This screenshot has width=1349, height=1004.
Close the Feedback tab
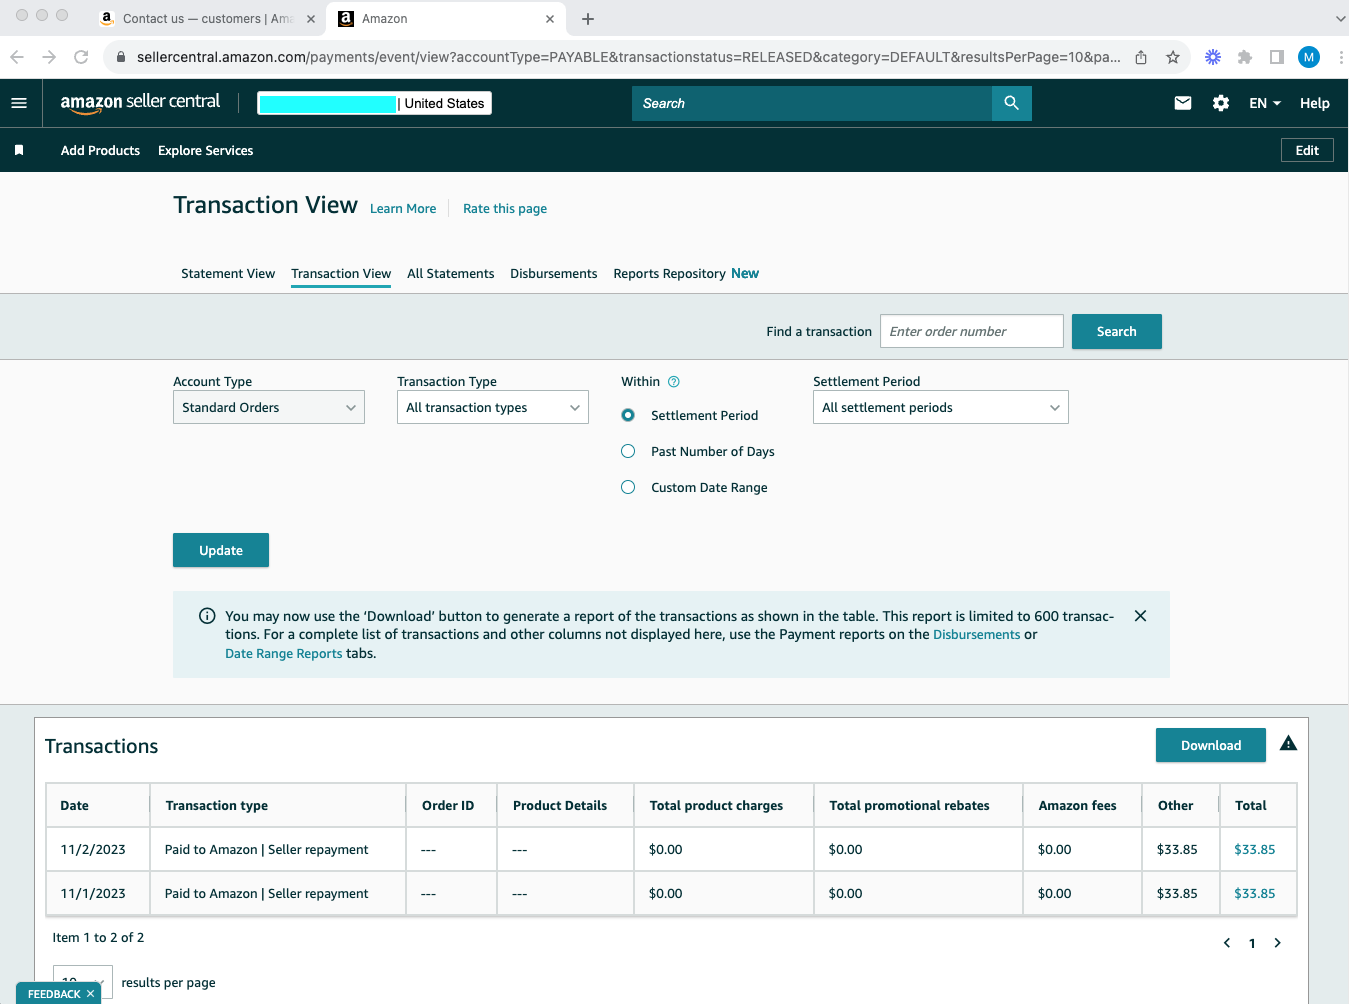(x=90, y=994)
